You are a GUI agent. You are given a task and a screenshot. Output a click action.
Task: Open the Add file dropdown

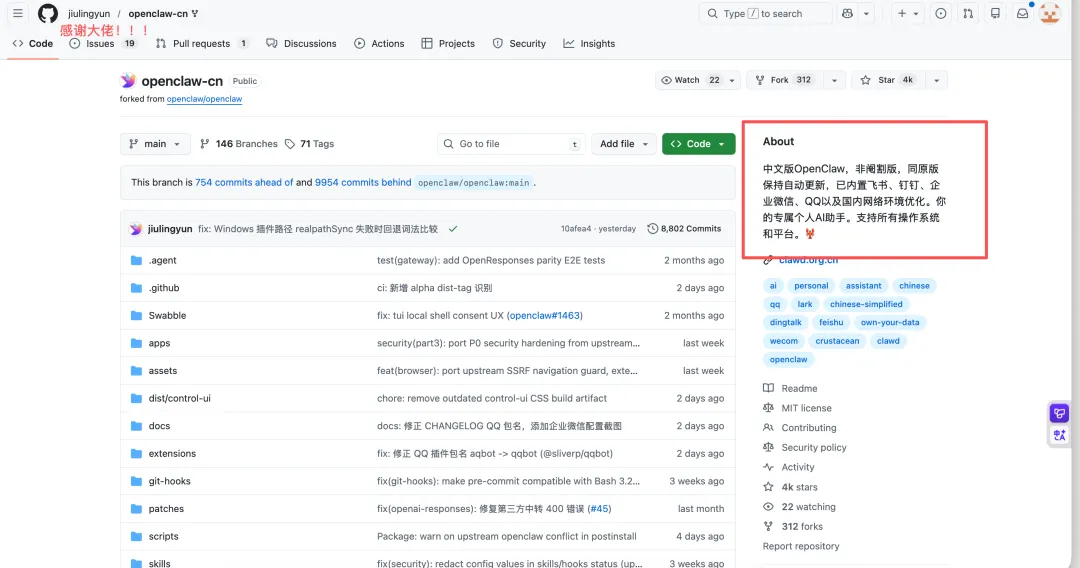point(623,144)
